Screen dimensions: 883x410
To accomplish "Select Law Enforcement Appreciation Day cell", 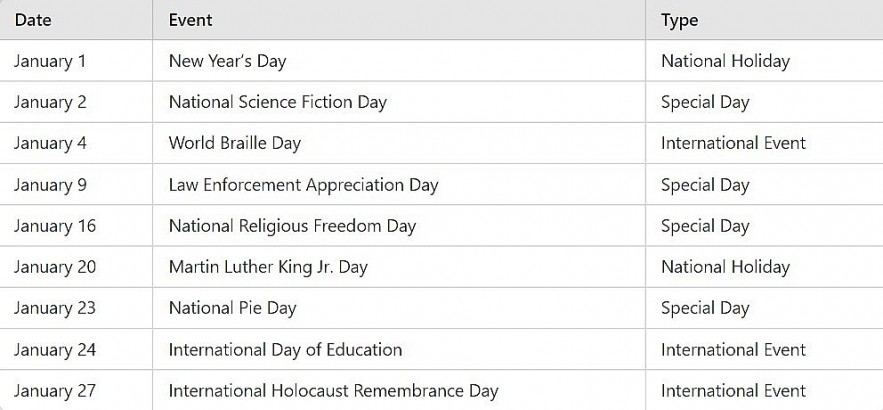I will point(303,185).
